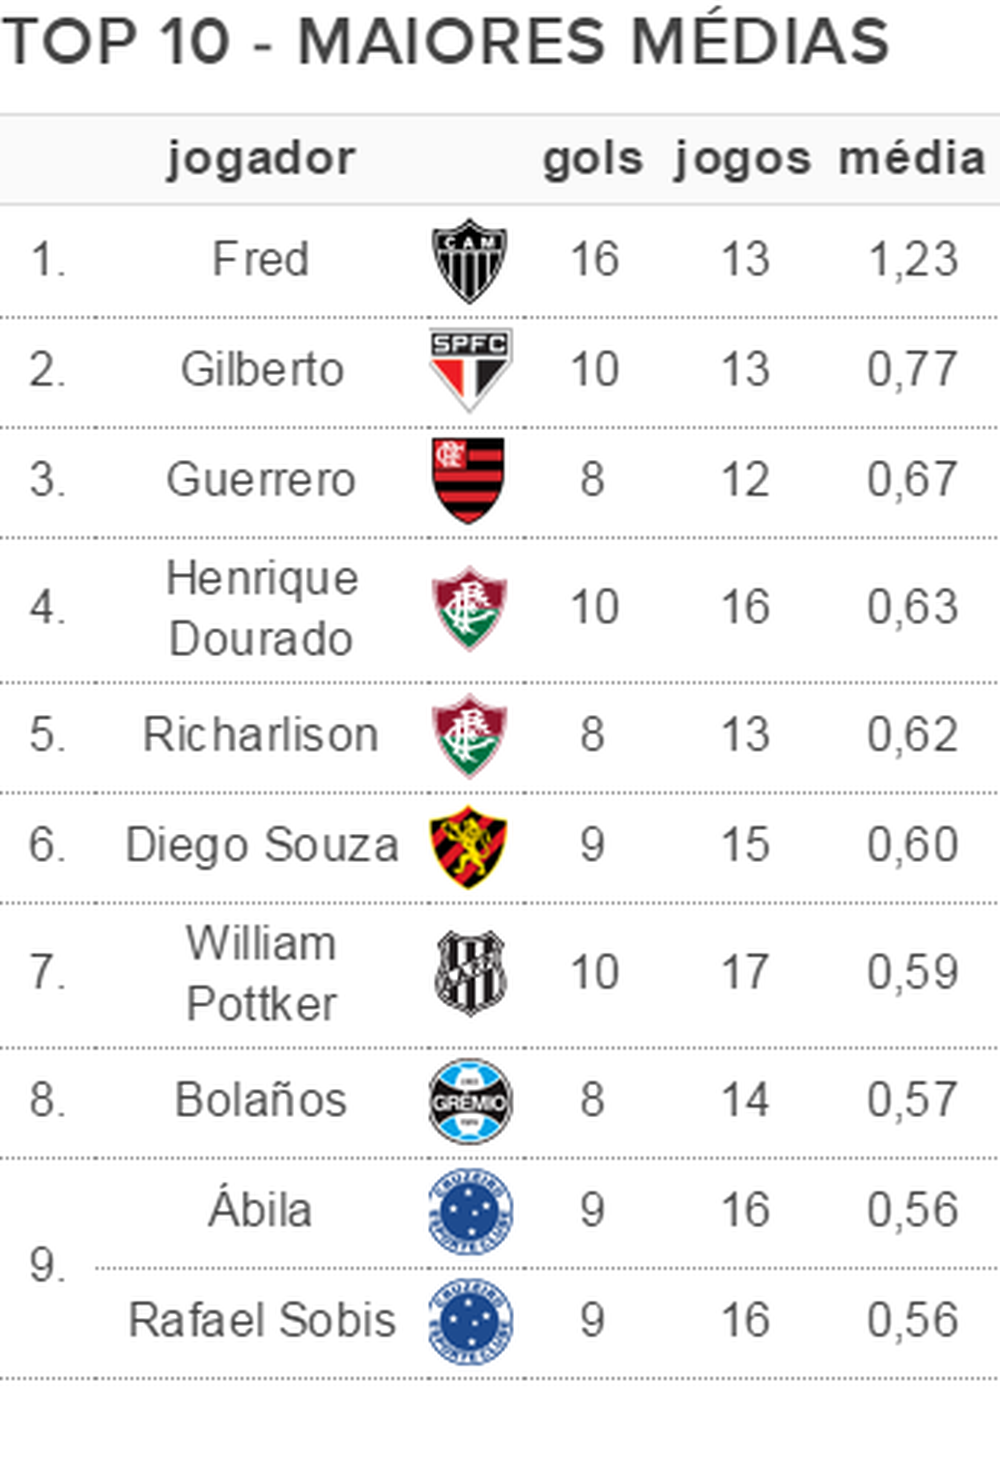The height and width of the screenshot is (1464, 1000).
Task: Click the 'gols' column header
Action: click(593, 160)
